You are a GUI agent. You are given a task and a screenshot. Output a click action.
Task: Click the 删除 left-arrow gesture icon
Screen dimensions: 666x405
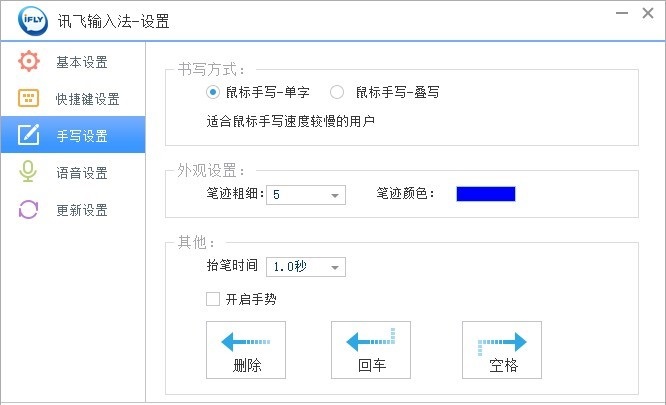(x=245, y=341)
